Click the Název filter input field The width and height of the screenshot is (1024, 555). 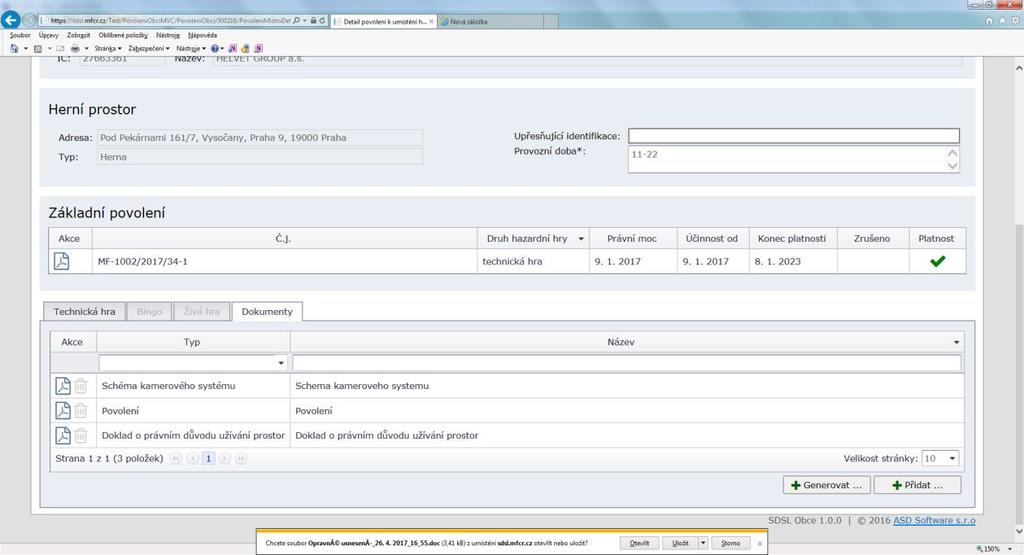[626, 363]
